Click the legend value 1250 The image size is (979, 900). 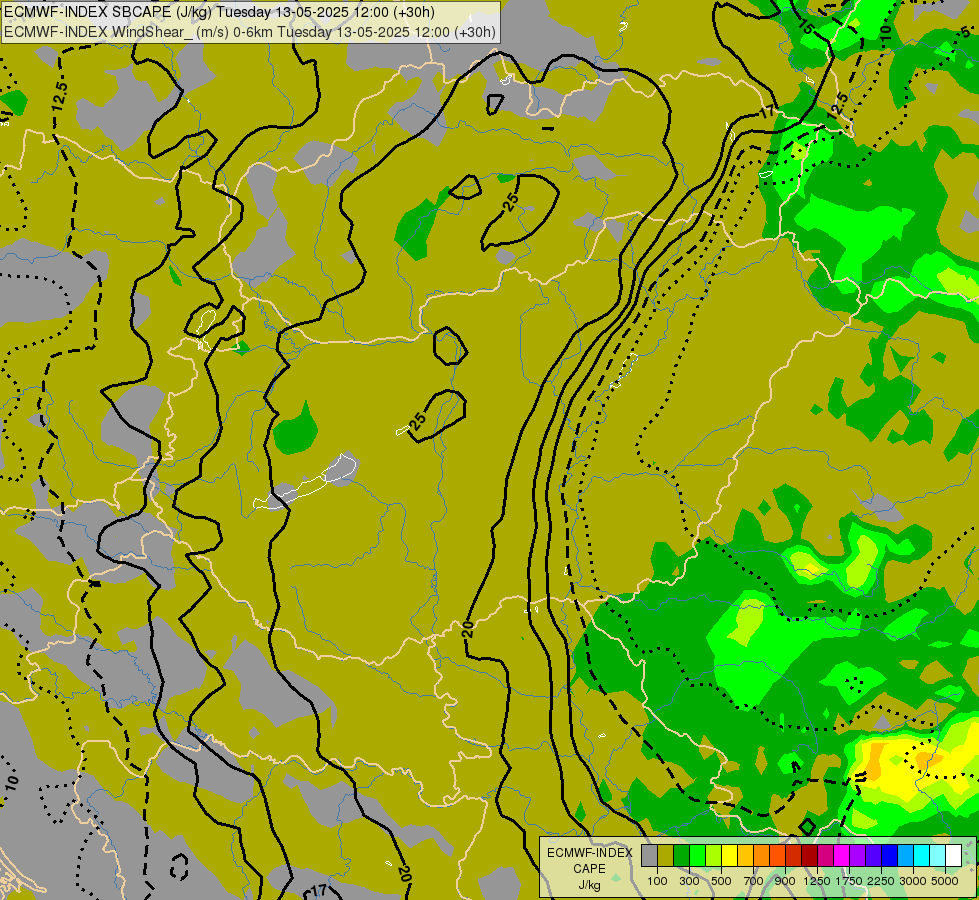(x=817, y=881)
